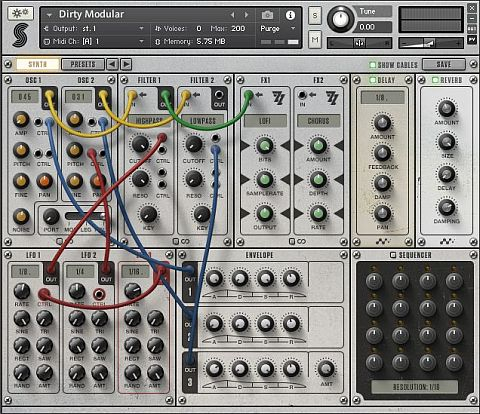This screenshot has width=480, height=414.
Task: Click the Envelope 3 OUT jack
Action: tap(190, 359)
